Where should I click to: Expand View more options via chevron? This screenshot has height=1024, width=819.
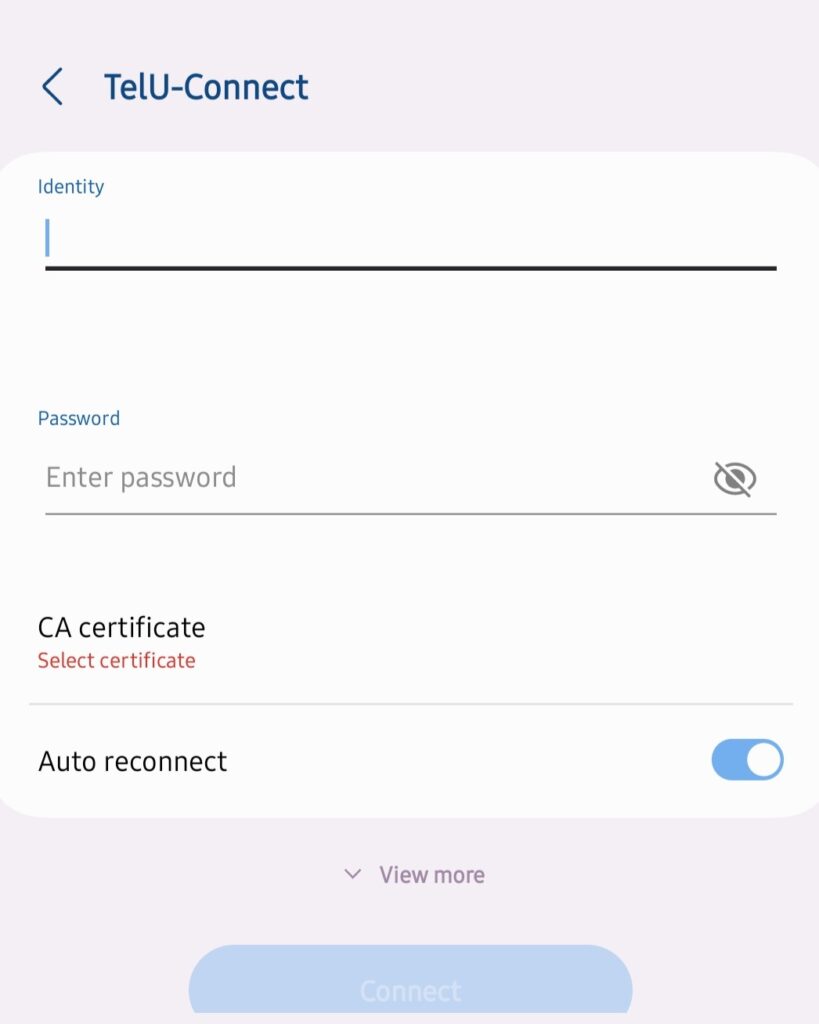[353, 874]
